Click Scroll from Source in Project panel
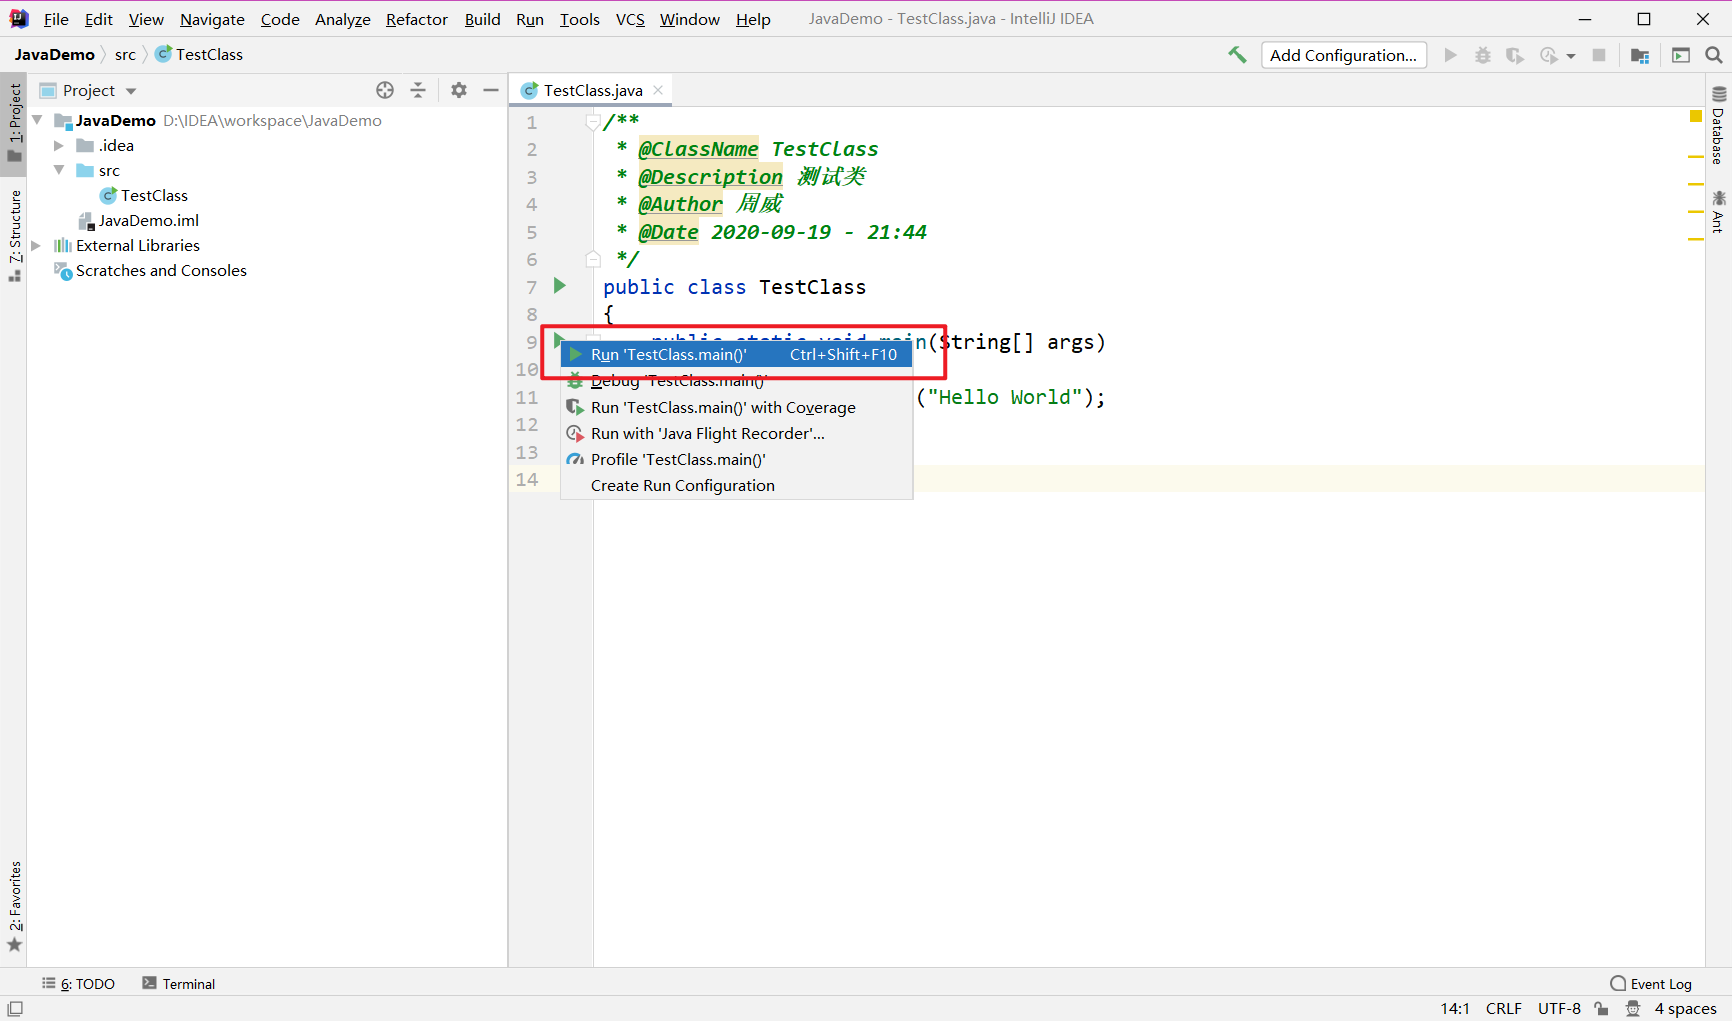 coord(384,90)
